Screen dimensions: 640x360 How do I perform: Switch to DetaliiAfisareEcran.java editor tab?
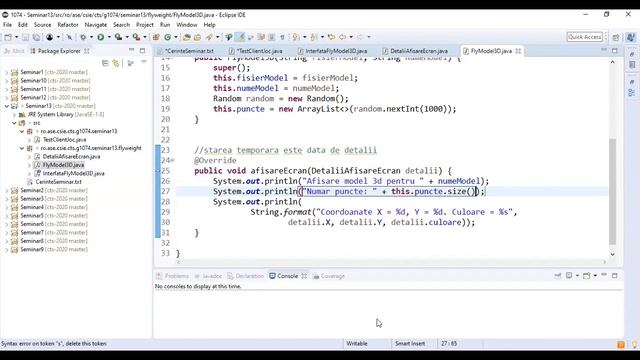click(416, 51)
